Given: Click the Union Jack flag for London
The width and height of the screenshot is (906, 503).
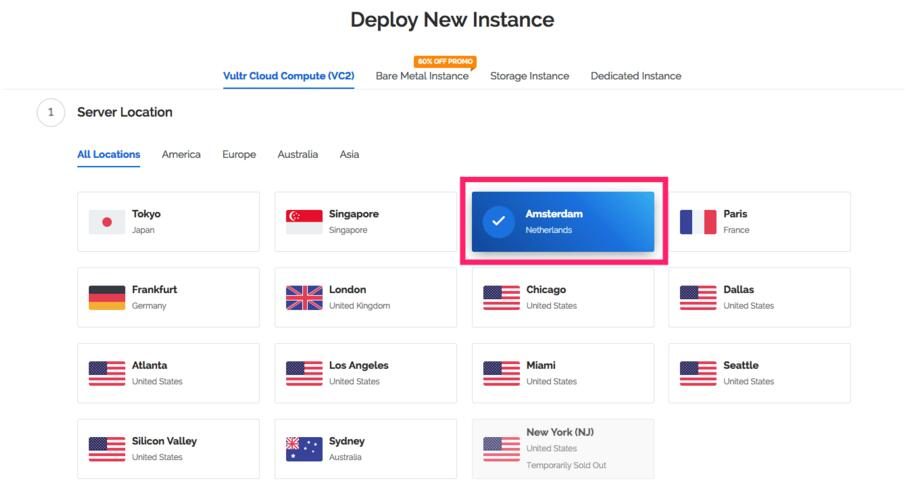Looking at the screenshot, I should tap(304, 298).
